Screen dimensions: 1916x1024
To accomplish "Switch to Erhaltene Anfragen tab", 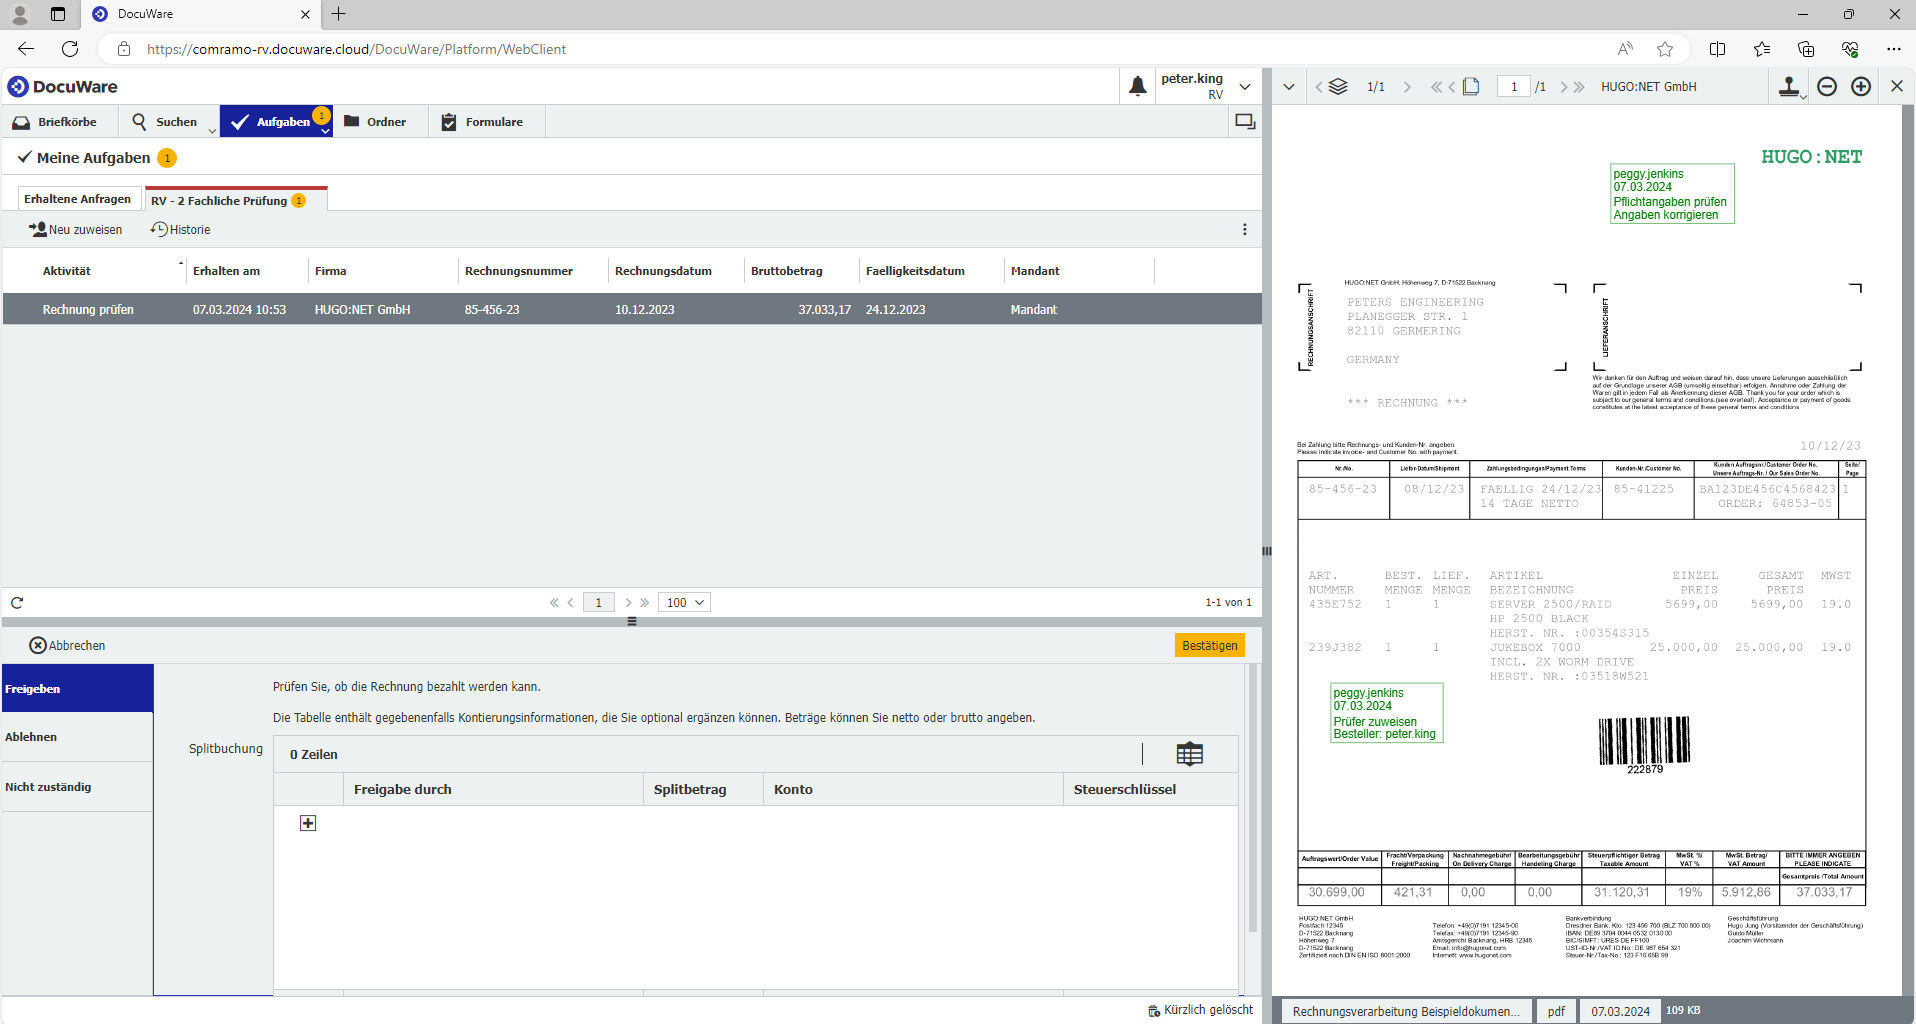I will pos(78,199).
